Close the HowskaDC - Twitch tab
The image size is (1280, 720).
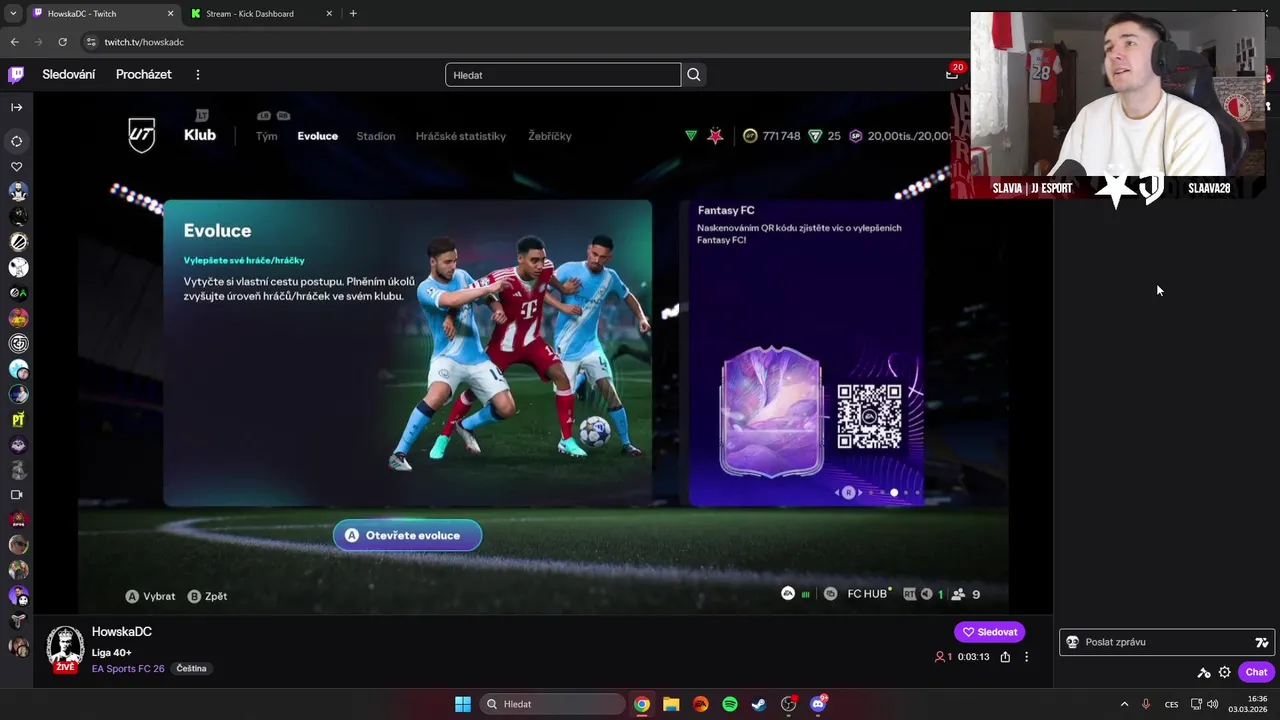tap(170, 14)
